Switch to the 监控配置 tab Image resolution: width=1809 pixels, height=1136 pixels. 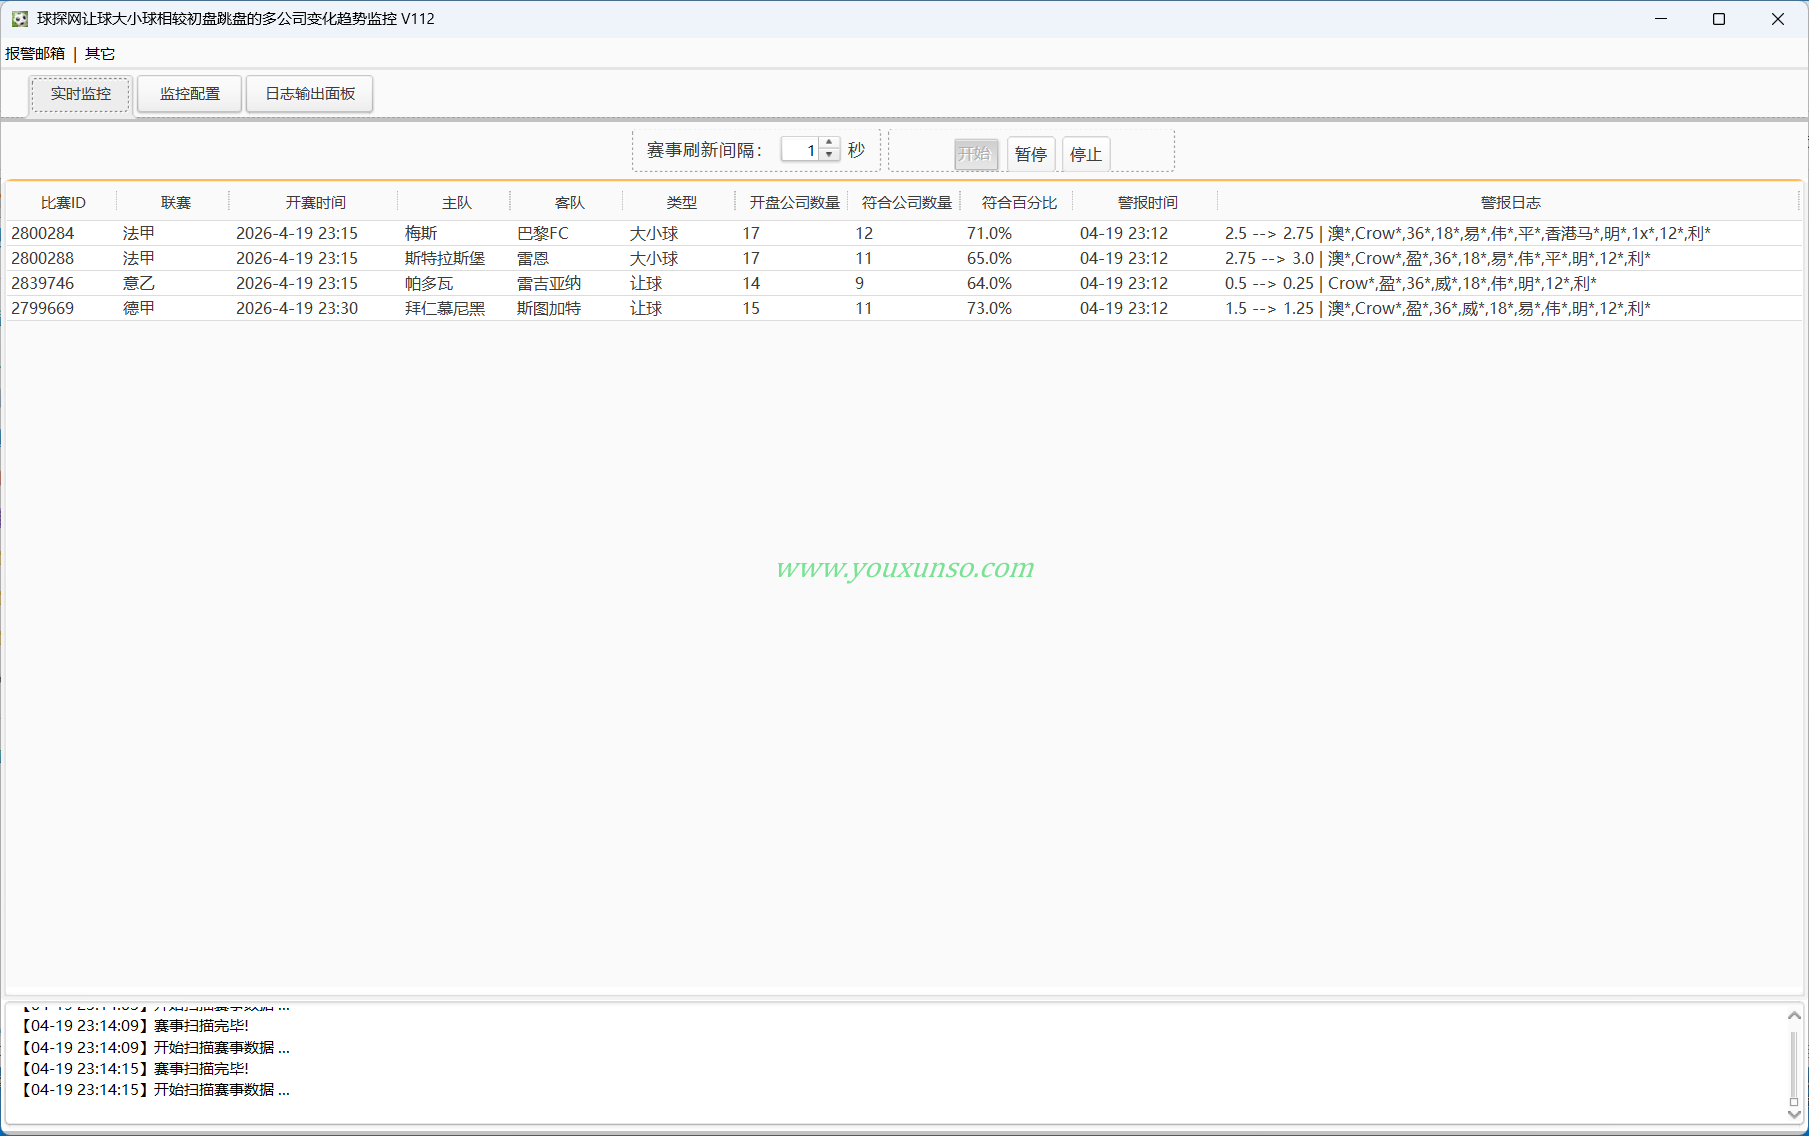click(x=190, y=94)
